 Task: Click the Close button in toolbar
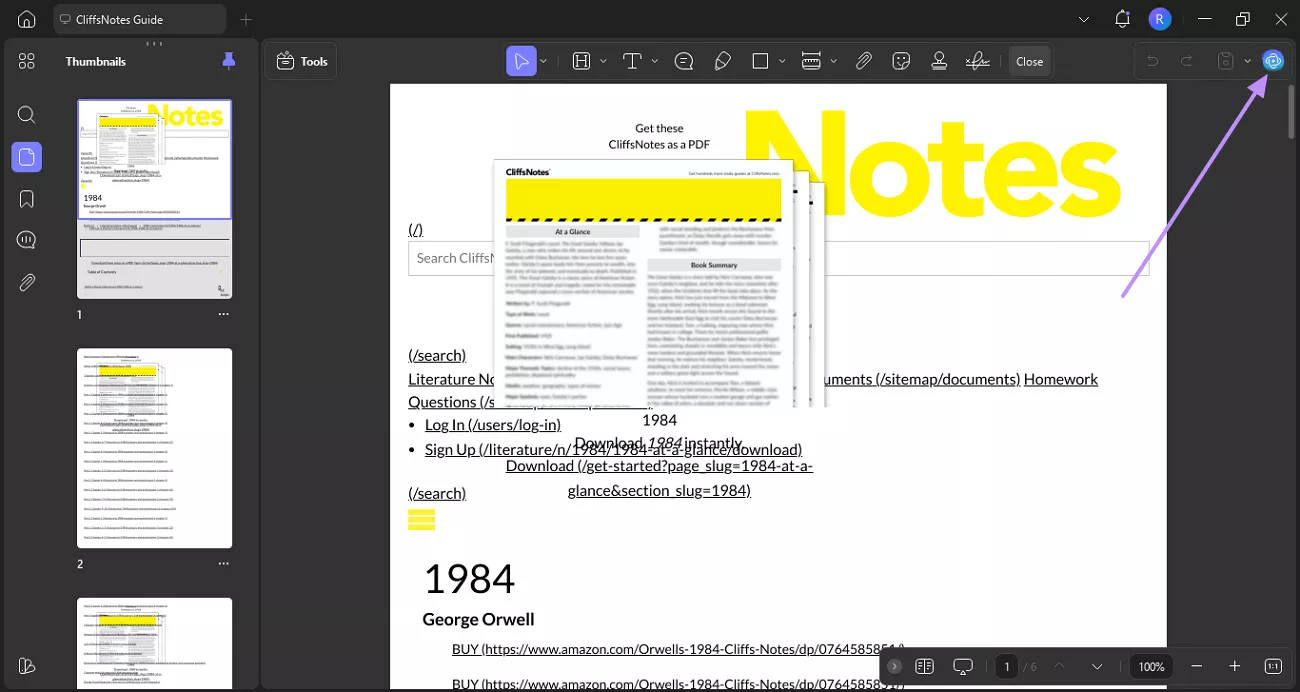point(1029,61)
